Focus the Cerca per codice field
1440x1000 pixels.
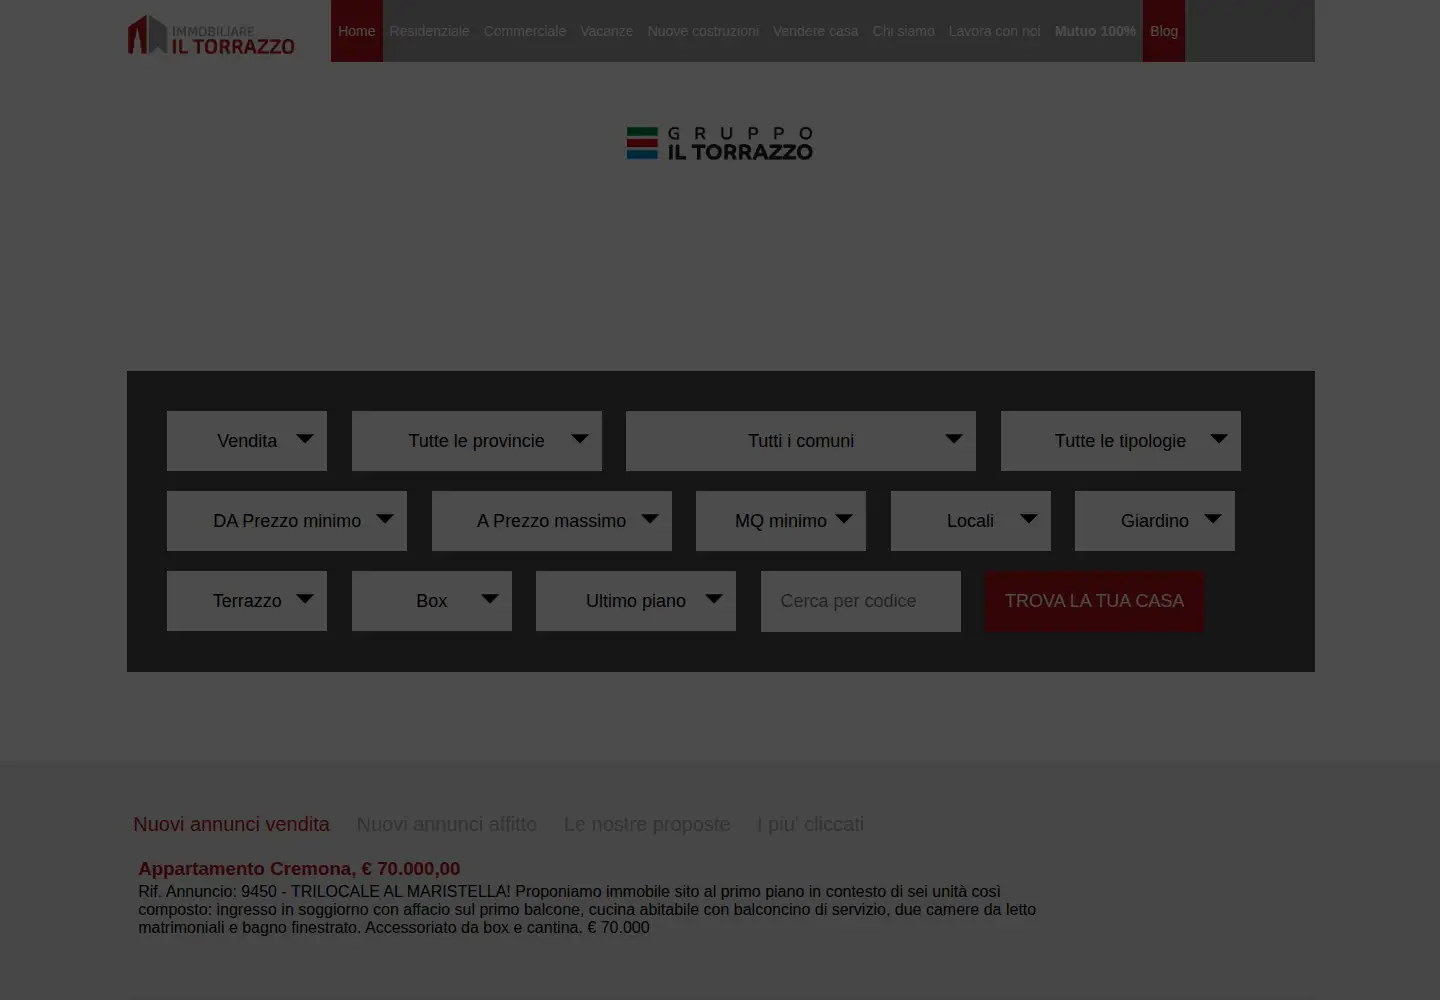(861, 601)
